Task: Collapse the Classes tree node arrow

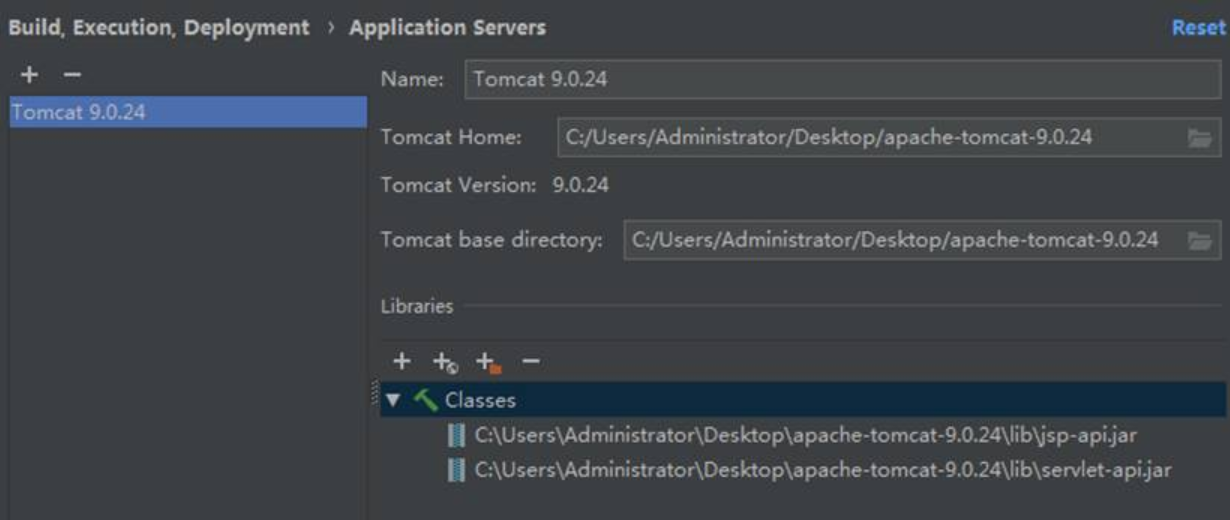Action: (x=393, y=400)
